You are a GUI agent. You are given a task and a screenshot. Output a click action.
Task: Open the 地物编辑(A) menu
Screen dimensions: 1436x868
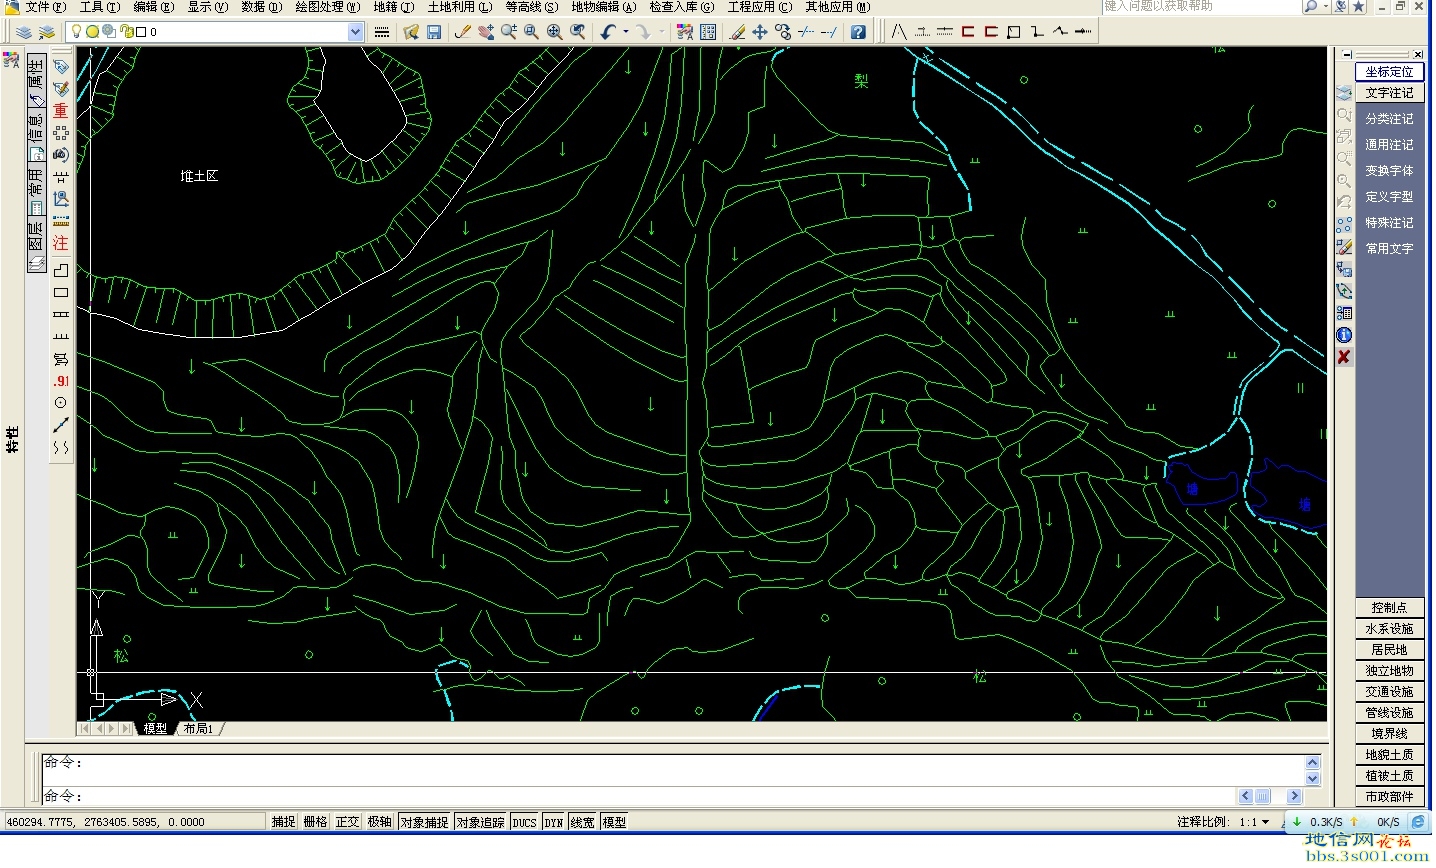[604, 7]
